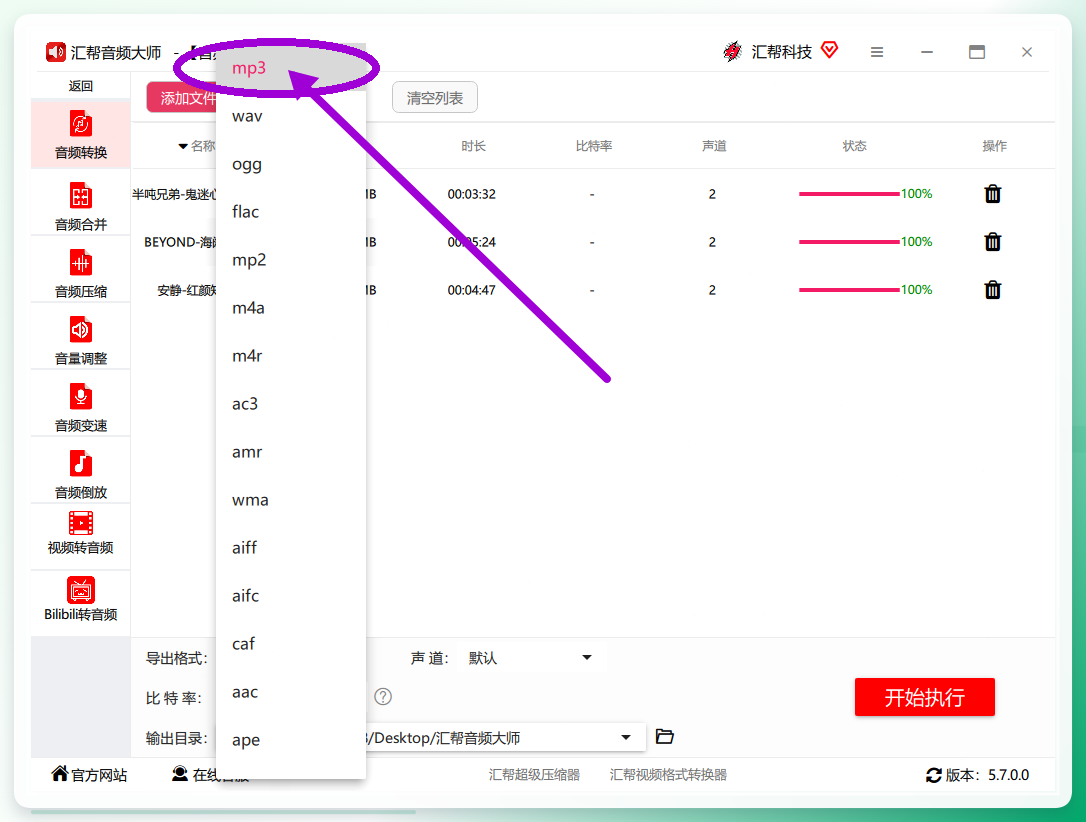Image resolution: width=1086 pixels, height=822 pixels.
Task: Click the 操作 column header
Action: pyautogui.click(x=994, y=146)
